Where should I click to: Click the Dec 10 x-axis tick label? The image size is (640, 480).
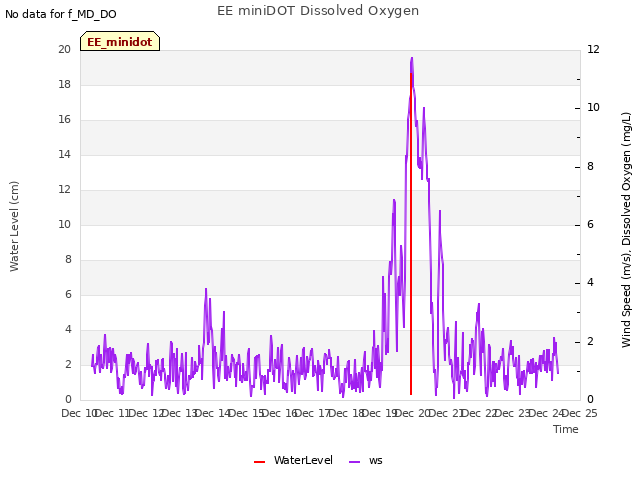pyautogui.click(x=79, y=413)
